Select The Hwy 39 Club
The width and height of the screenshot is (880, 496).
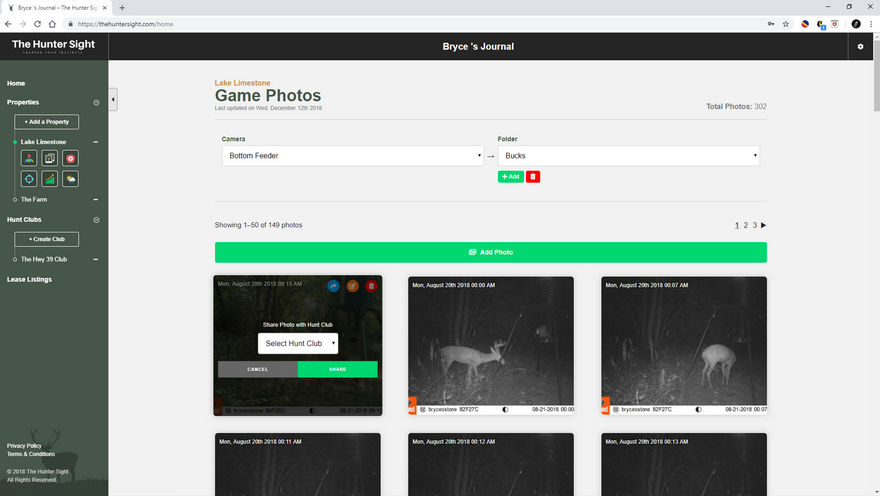click(x=44, y=260)
